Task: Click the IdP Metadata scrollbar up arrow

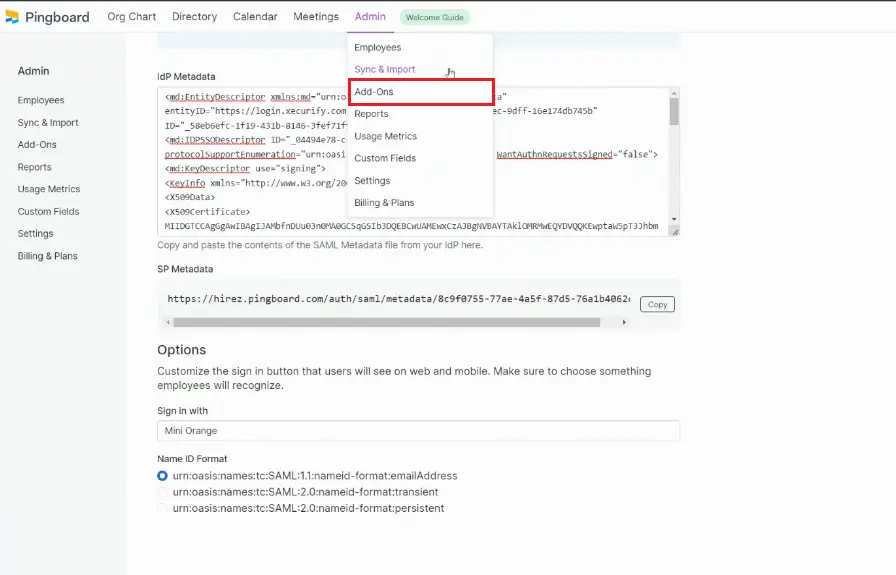Action: click(674, 93)
